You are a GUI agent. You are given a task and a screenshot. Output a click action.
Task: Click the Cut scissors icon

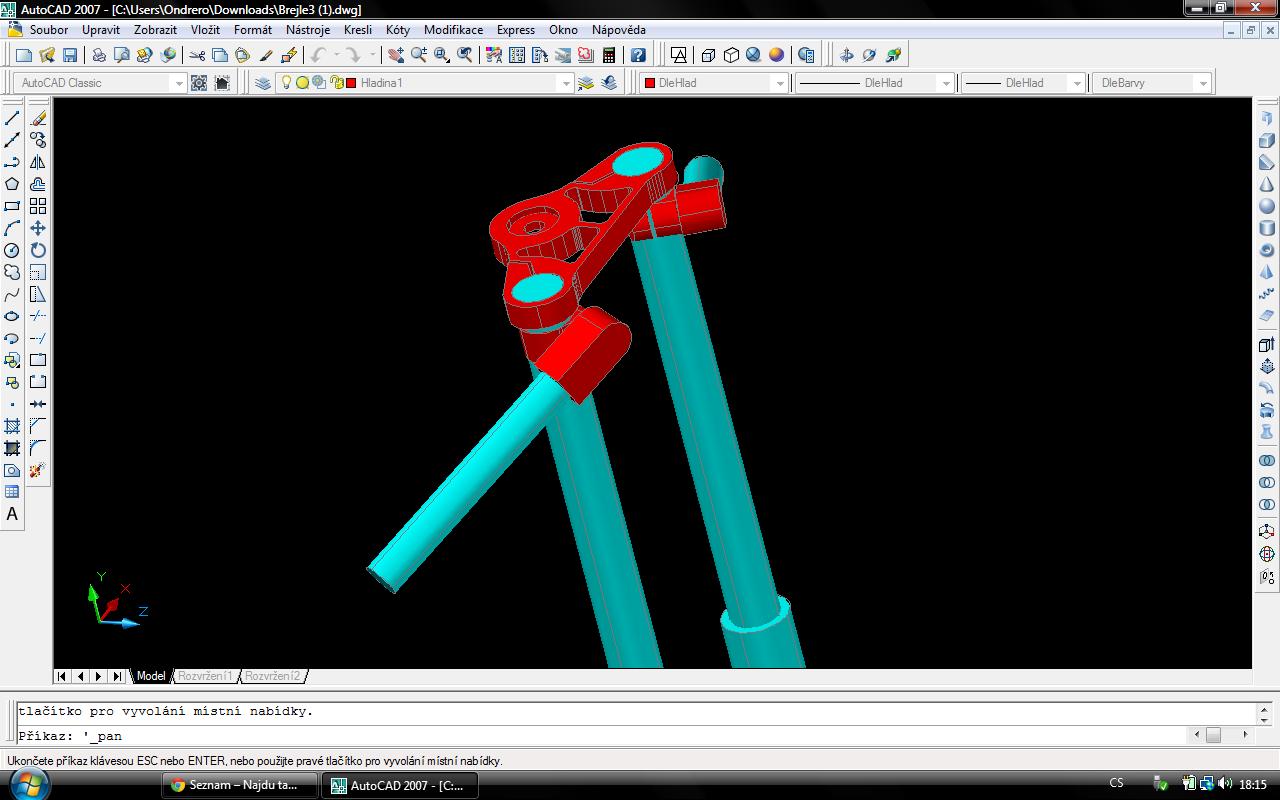[x=197, y=55]
